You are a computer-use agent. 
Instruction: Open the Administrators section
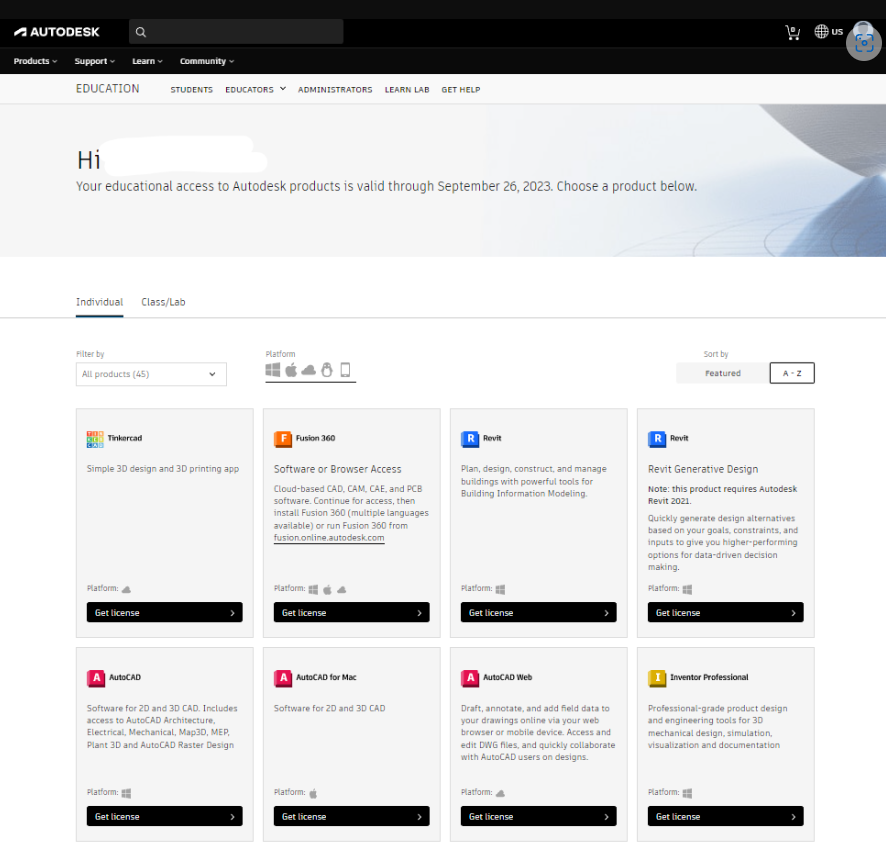pyautogui.click(x=335, y=89)
